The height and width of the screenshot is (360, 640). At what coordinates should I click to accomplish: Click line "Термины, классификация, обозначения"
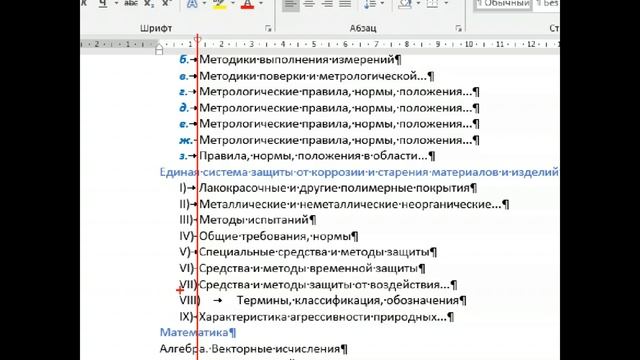click(348, 300)
